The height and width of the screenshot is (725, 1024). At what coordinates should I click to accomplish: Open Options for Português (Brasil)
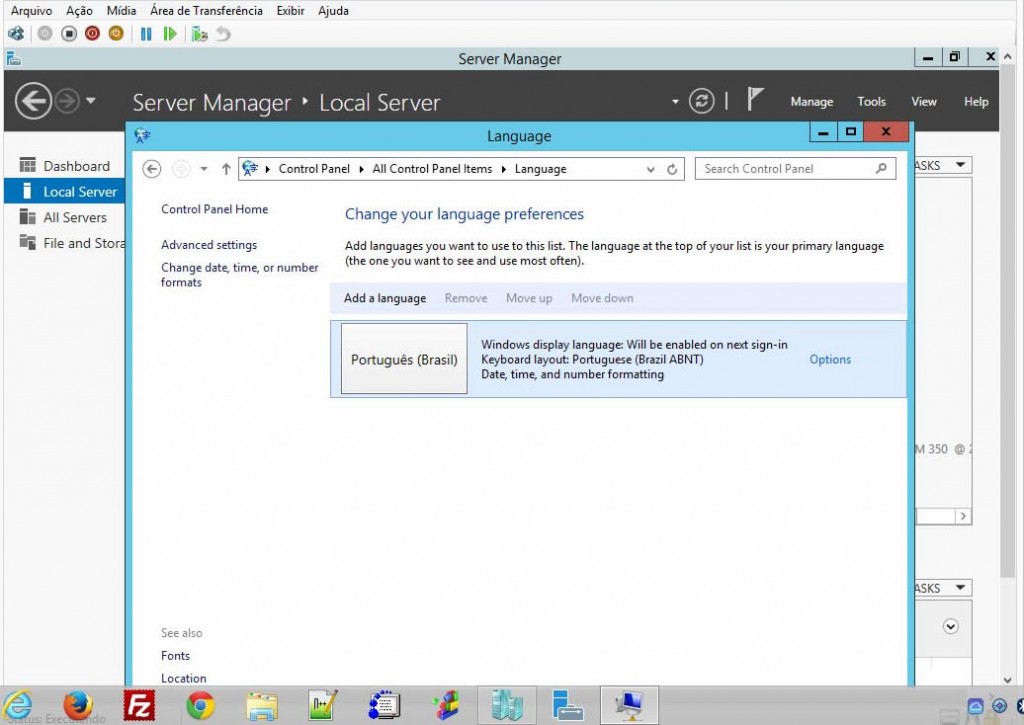(830, 359)
